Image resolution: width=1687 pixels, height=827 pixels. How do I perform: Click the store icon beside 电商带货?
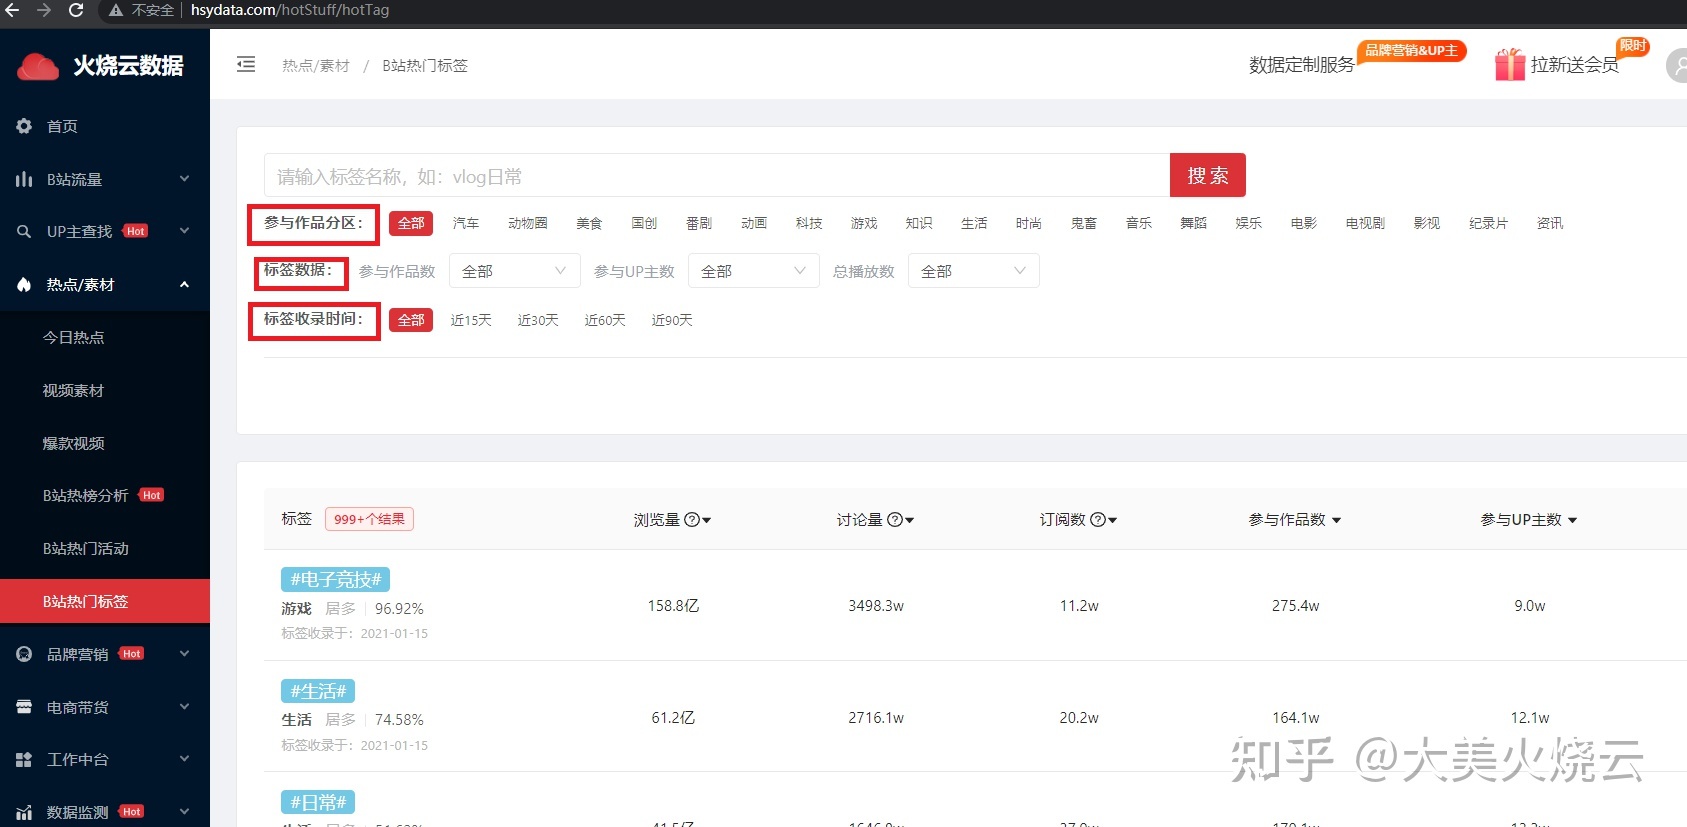pyautogui.click(x=24, y=707)
